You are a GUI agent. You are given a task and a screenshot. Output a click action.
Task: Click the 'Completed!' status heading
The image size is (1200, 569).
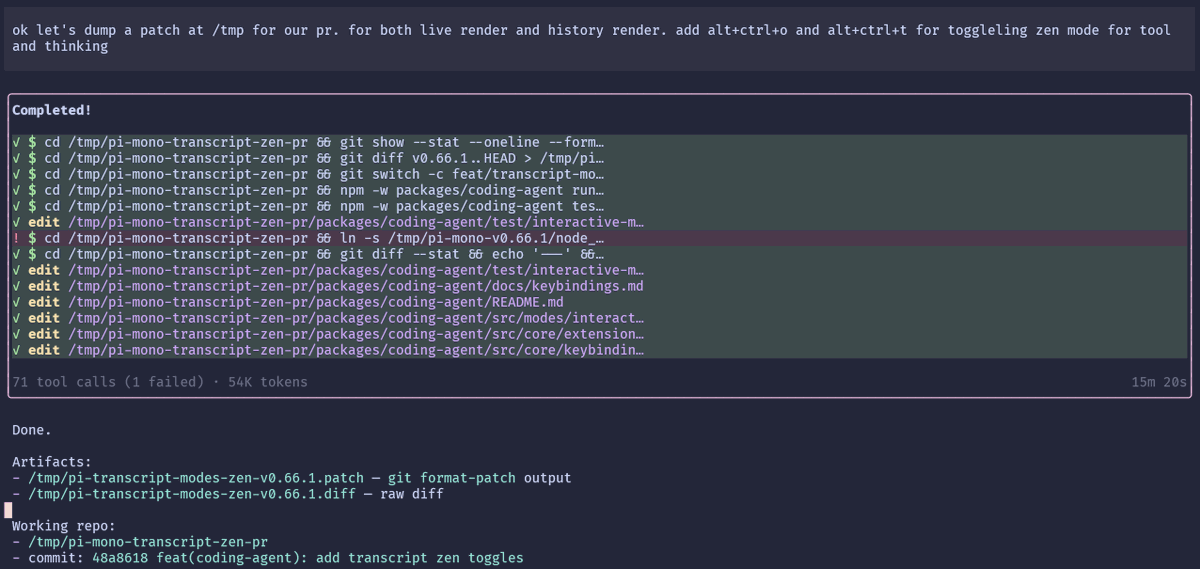52,110
